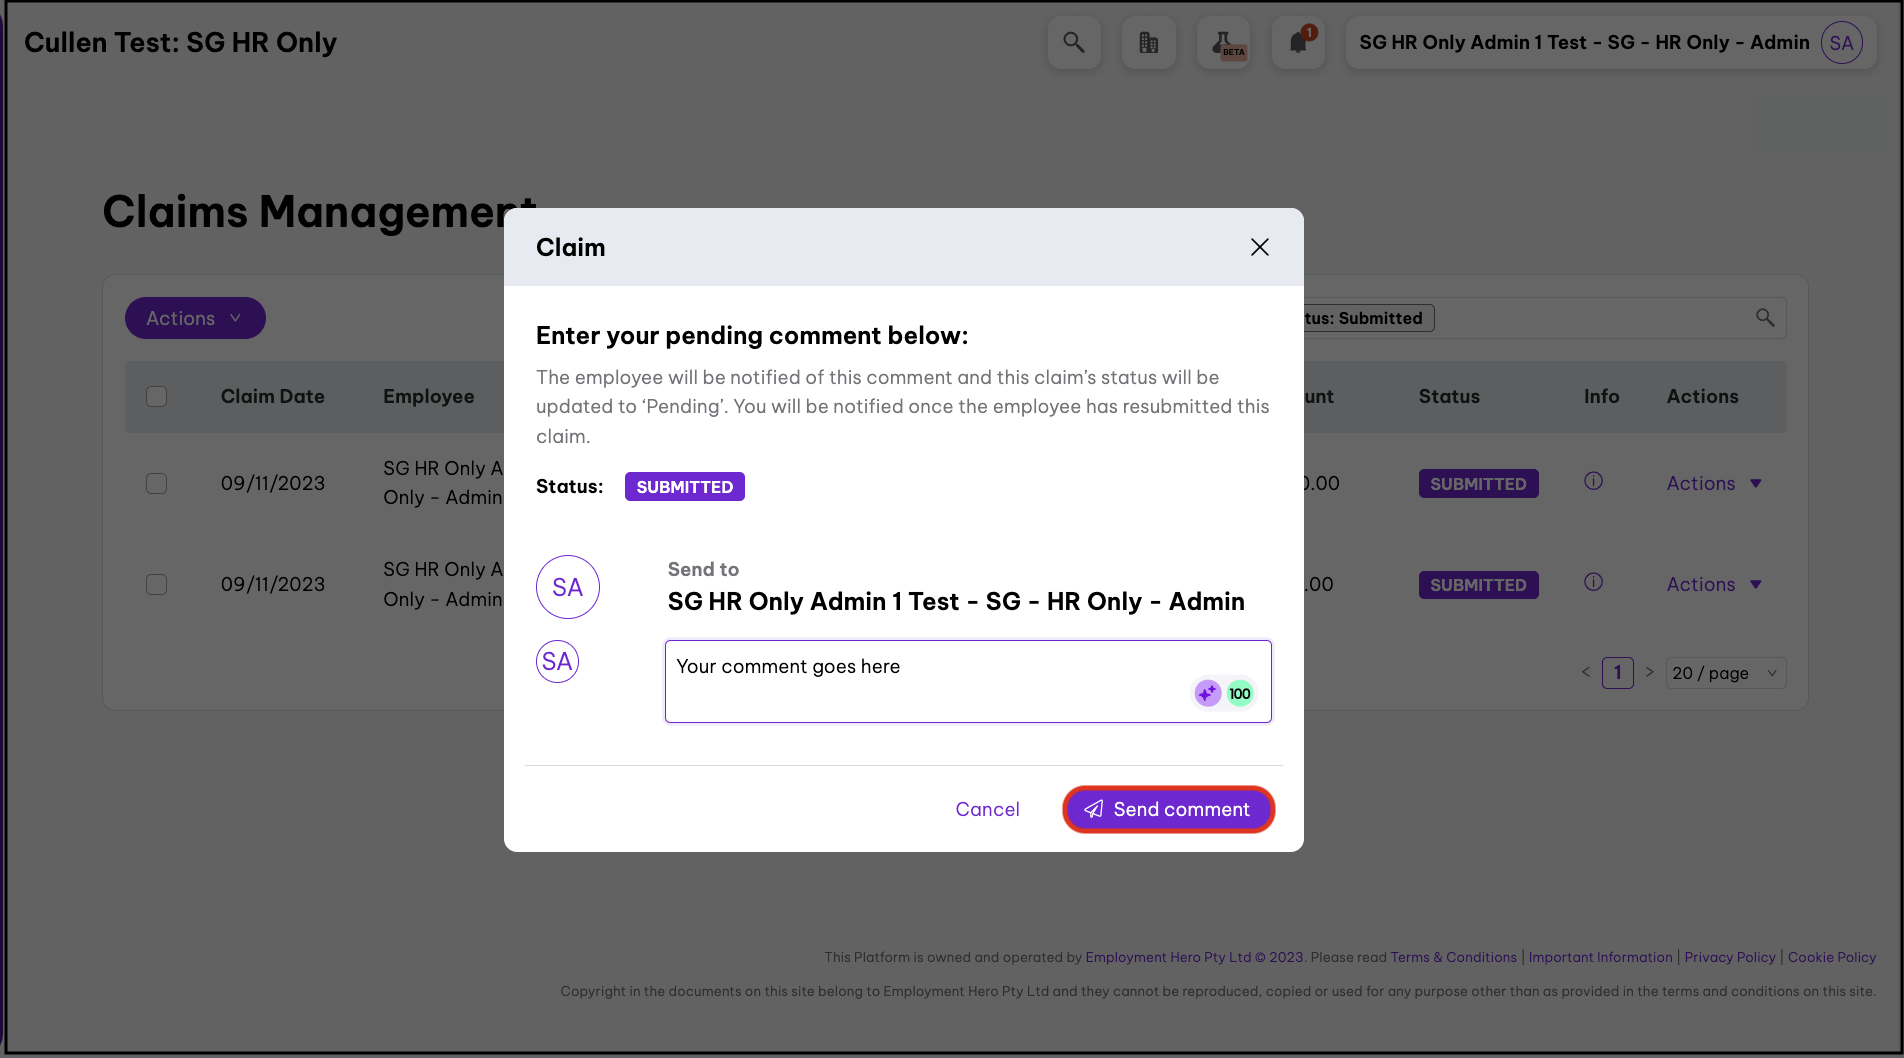Open the organisation building icon
Screen dimensions: 1904x1058
(x=1148, y=43)
